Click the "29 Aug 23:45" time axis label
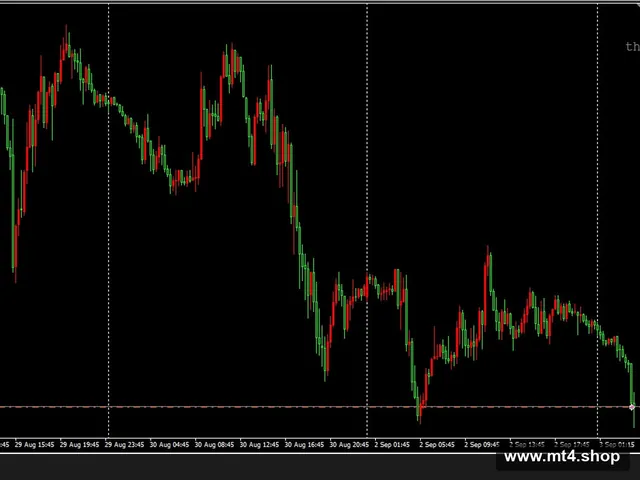640x480 pixels. click(x=124, y=444)
